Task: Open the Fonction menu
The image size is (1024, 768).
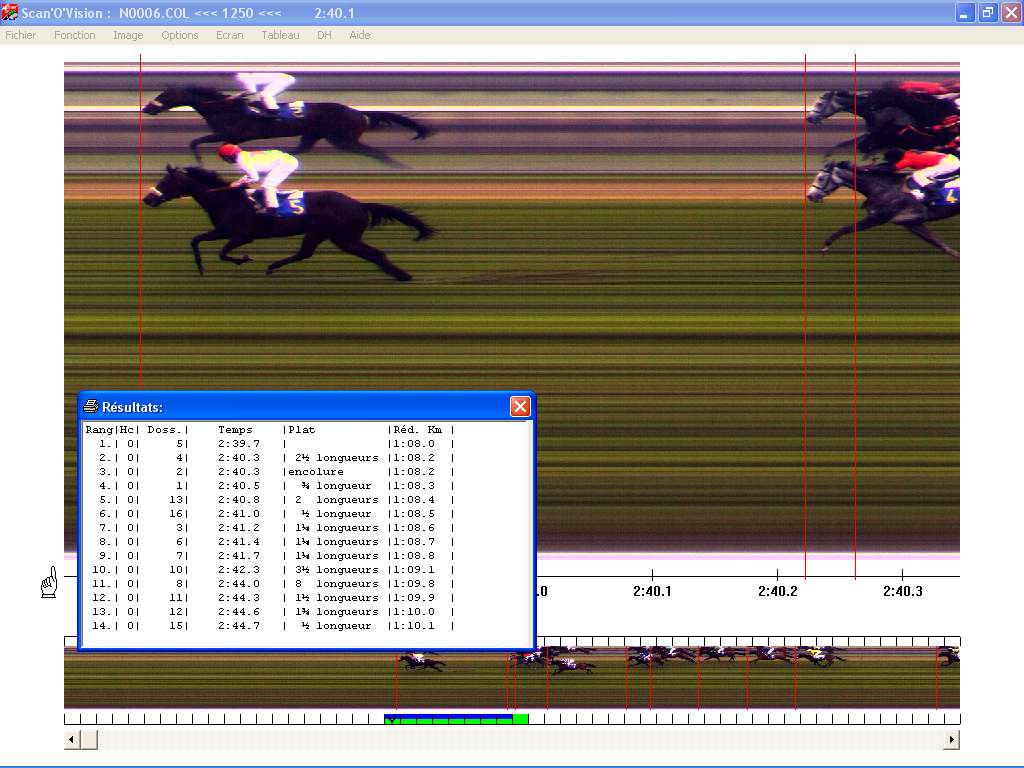Action: coord(74,35)
